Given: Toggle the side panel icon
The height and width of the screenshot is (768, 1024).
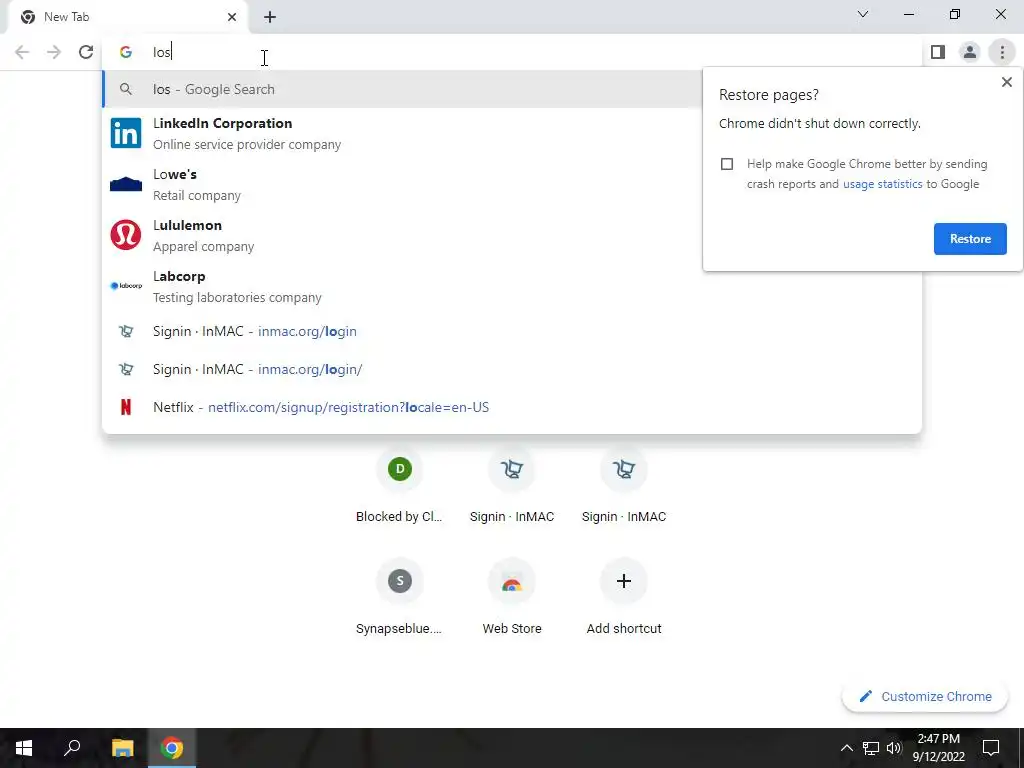Looking at the screenshot, I should [x=938, y=52].
